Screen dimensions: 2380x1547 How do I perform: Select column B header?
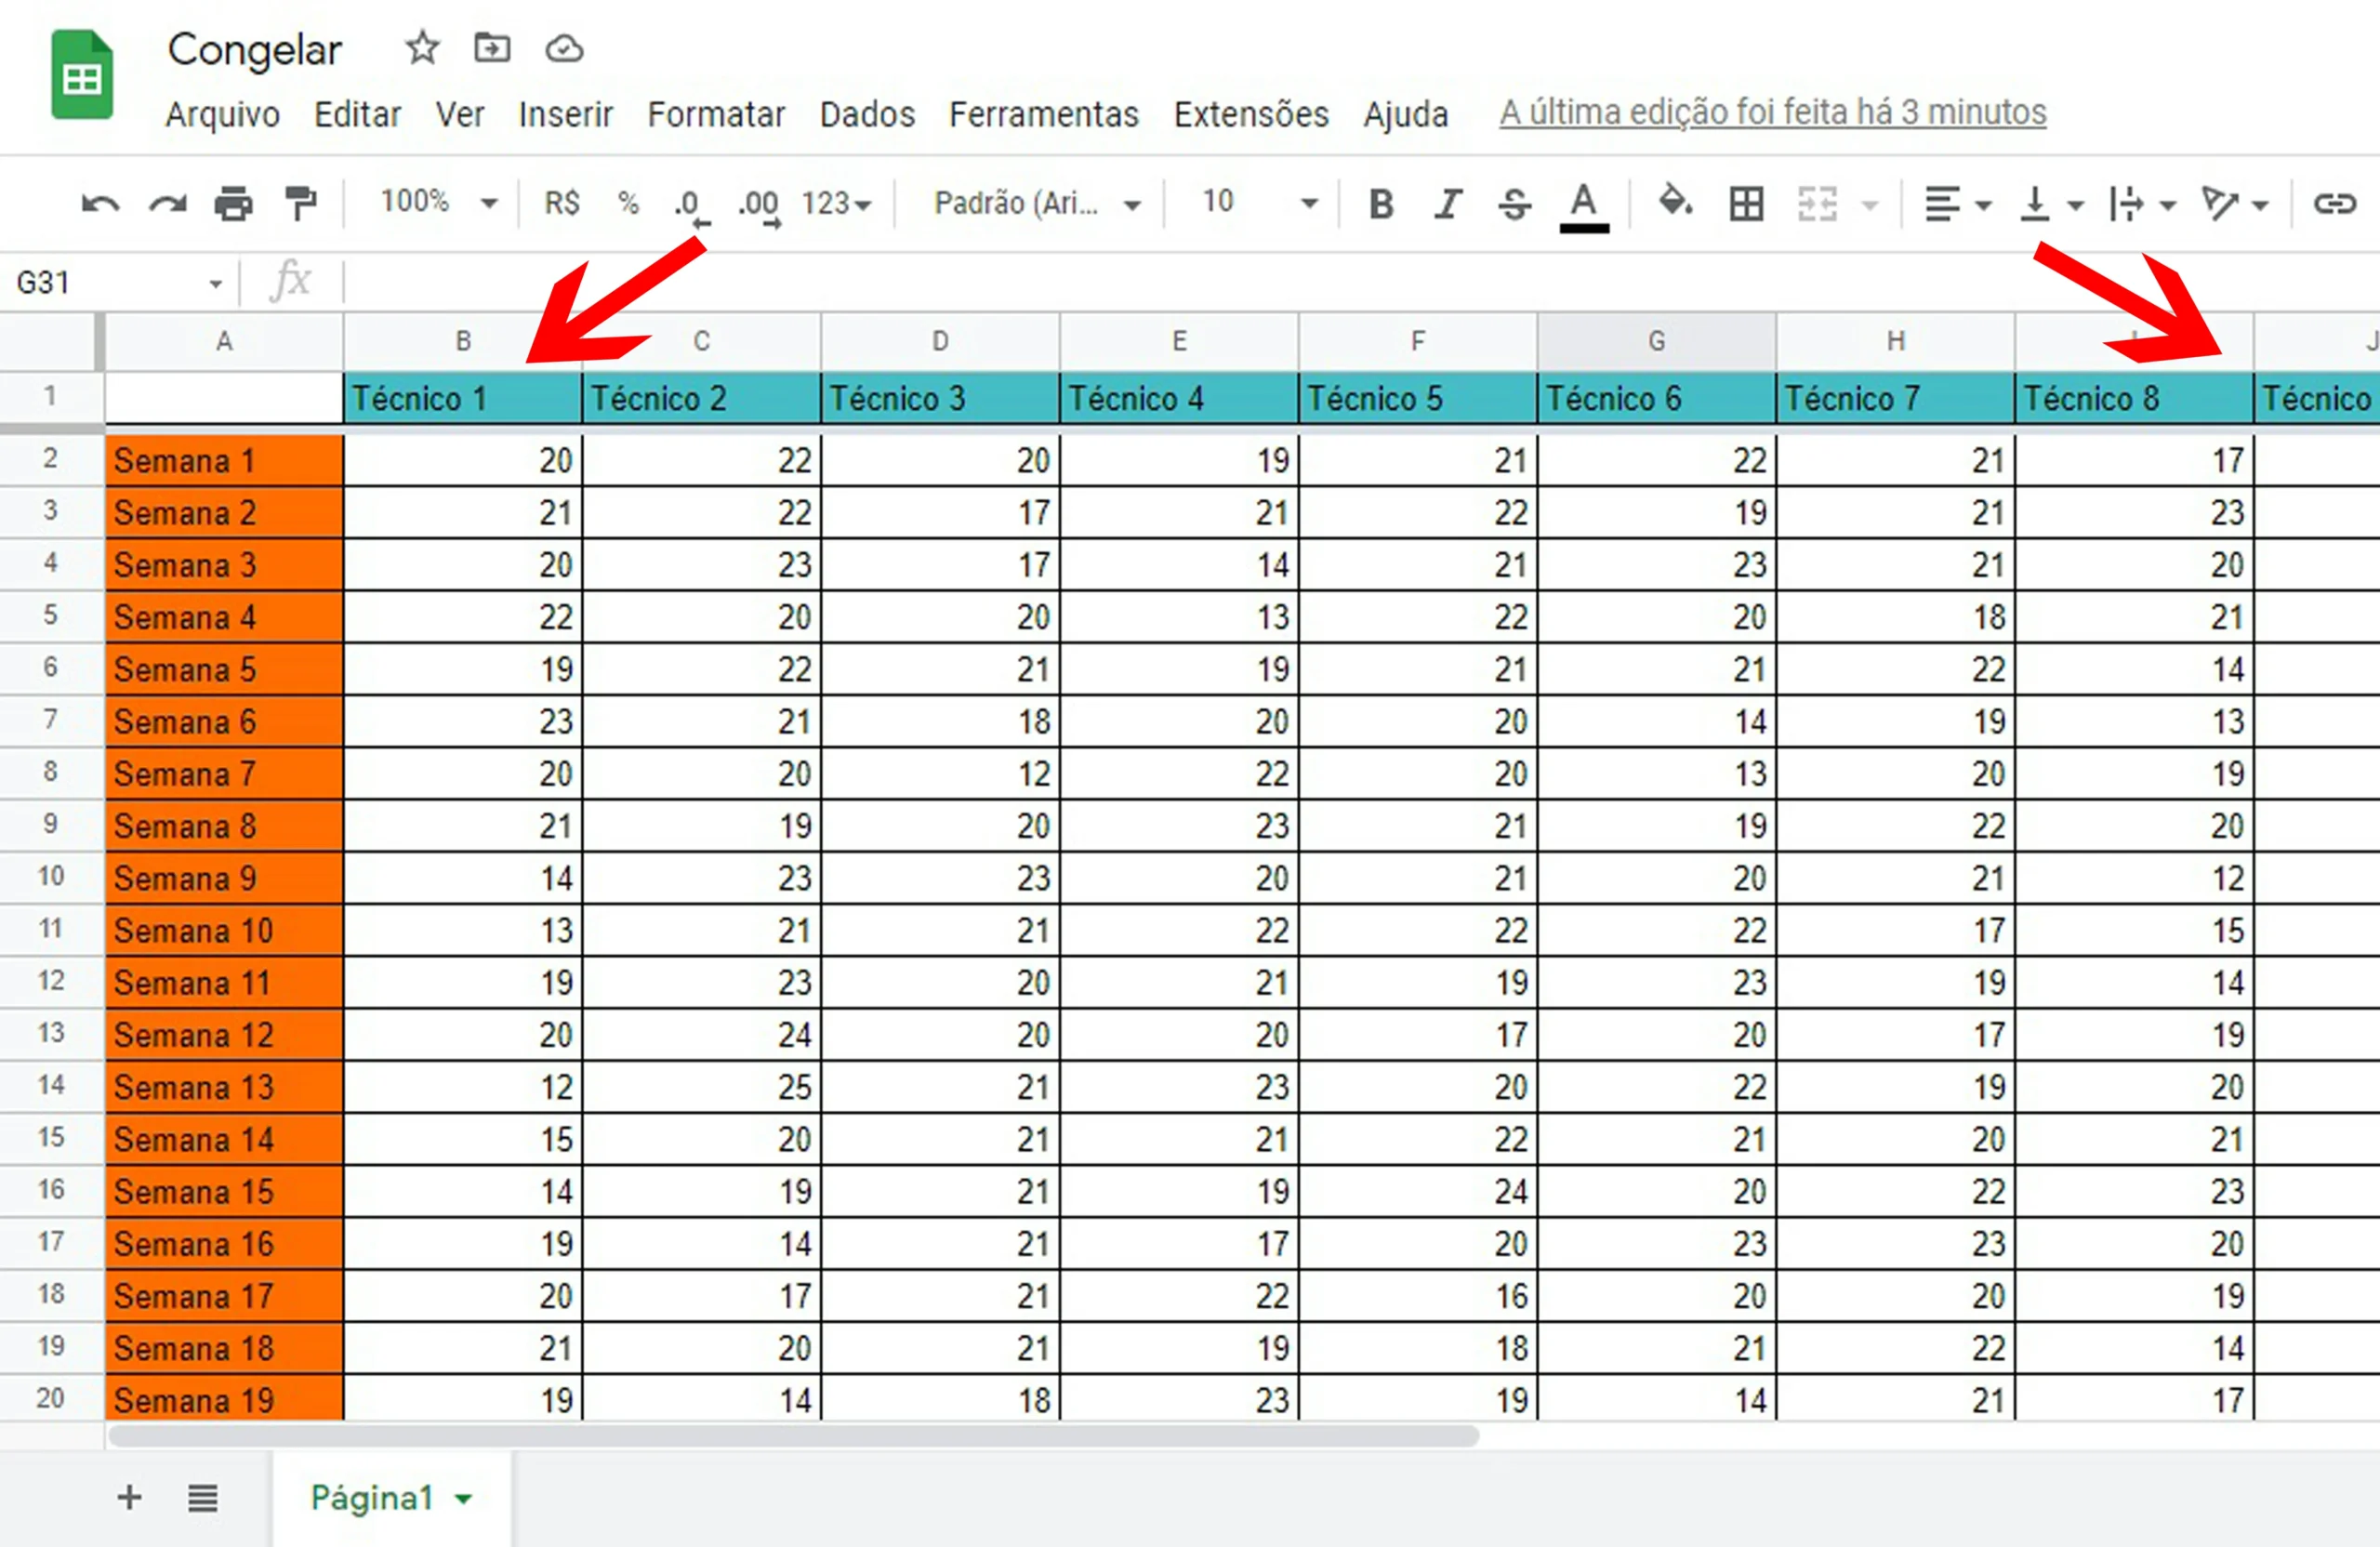[x=463, y=341]
